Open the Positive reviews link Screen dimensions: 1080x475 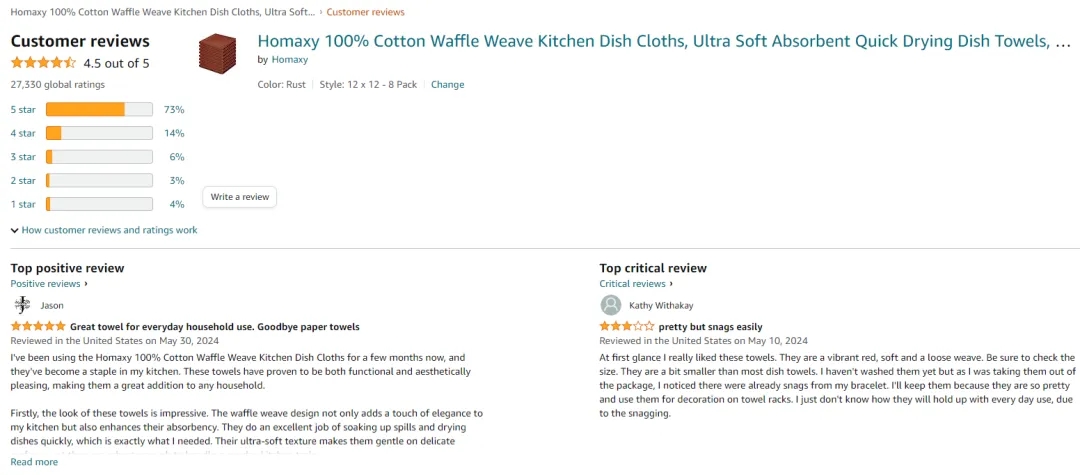tap(48, 284)
